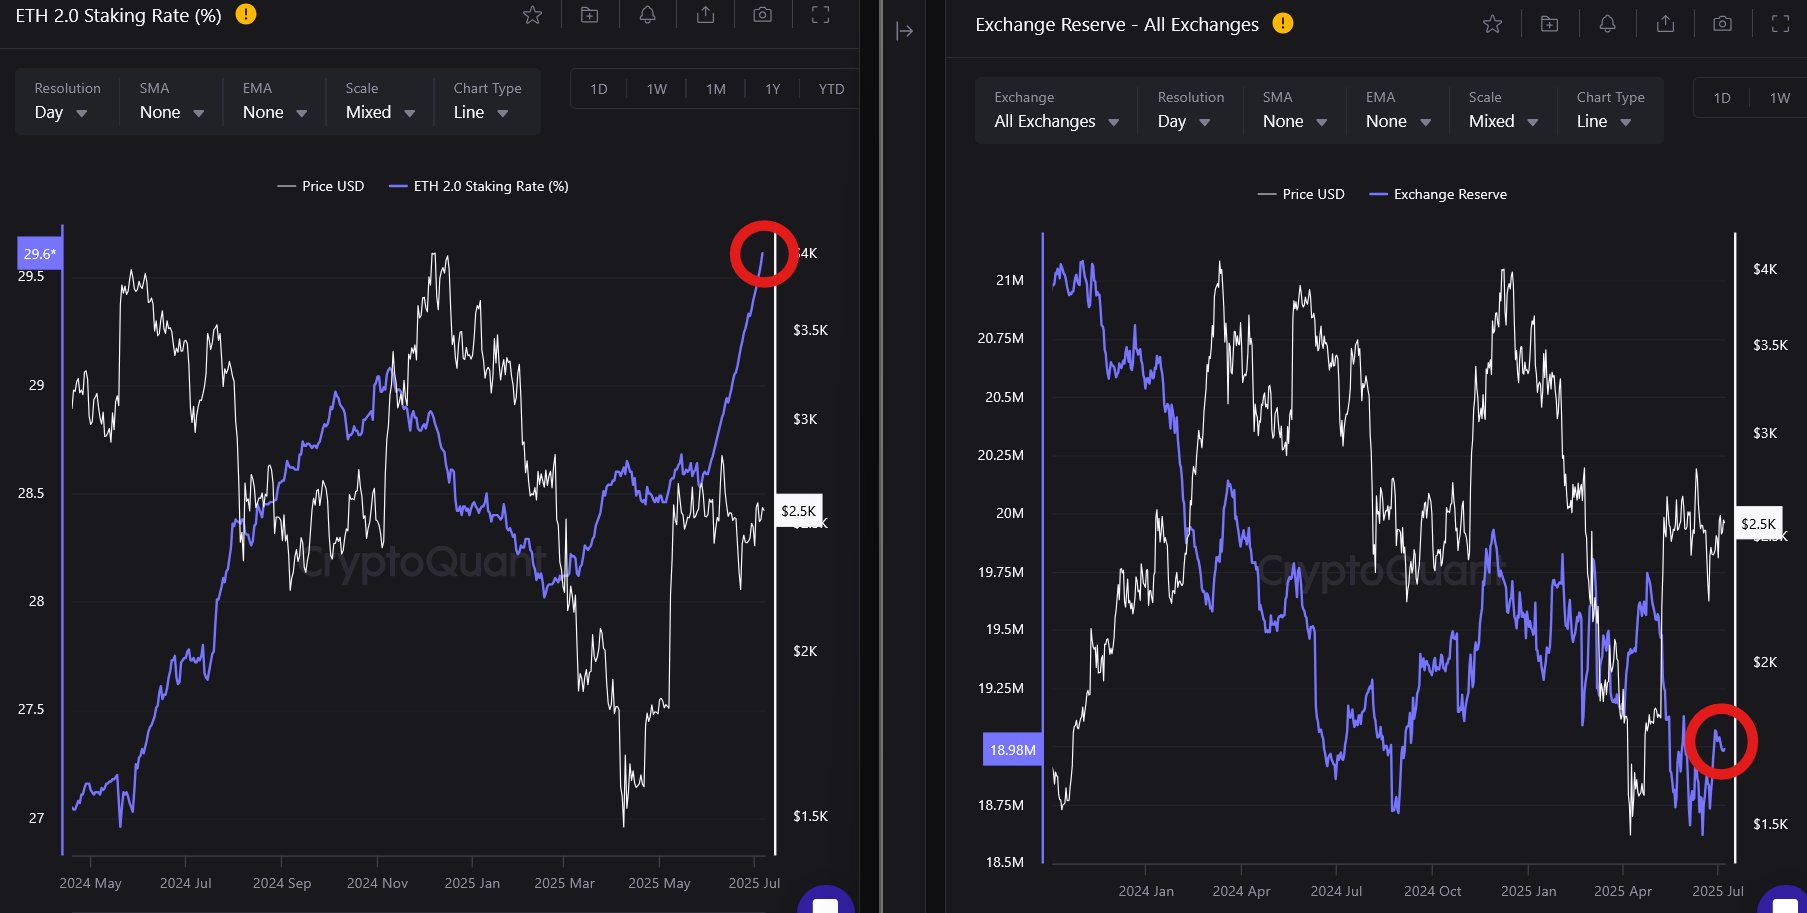Screen dimensions: 1807x913
Task: Choose the 1M range on staking chart
Action: [x=715, y=89]
